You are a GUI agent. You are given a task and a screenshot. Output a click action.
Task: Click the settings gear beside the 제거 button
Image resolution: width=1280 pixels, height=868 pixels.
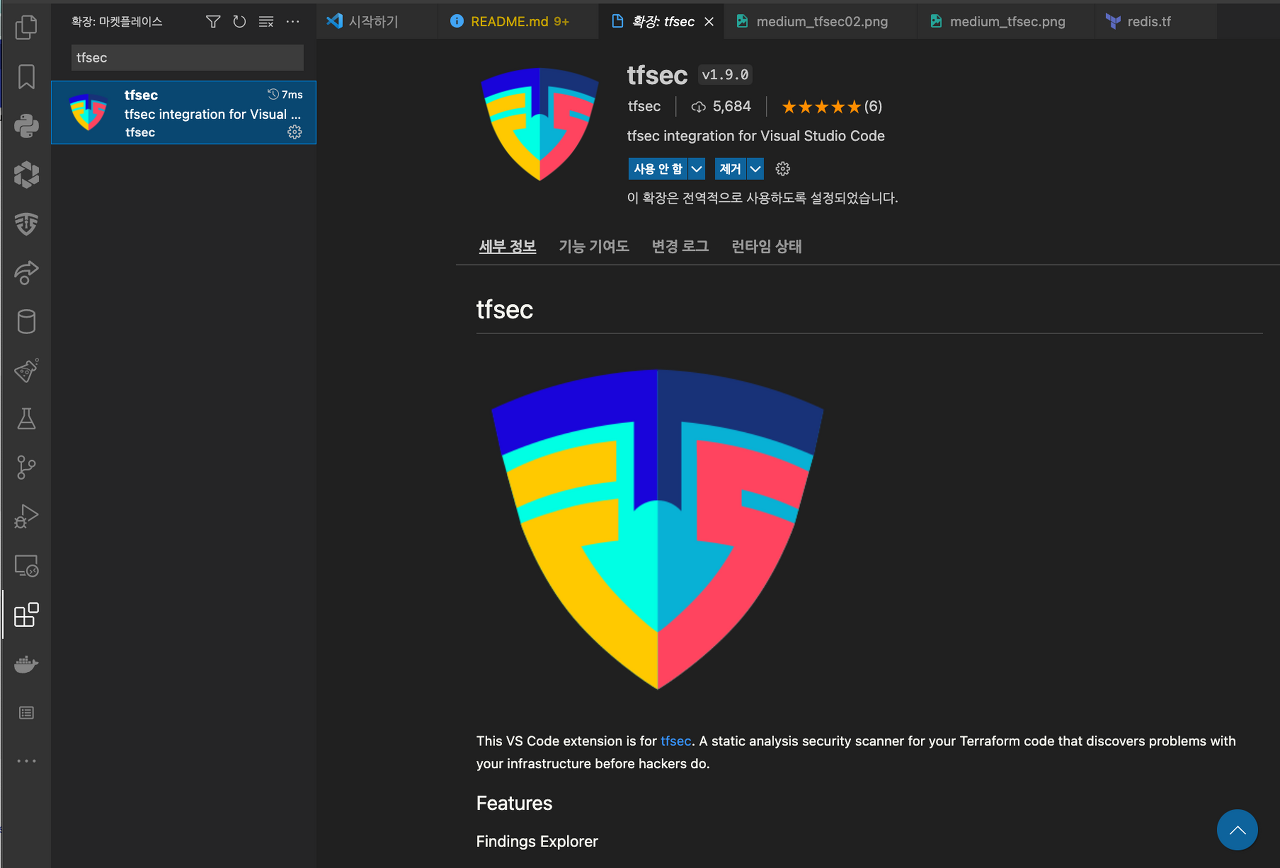783,169
